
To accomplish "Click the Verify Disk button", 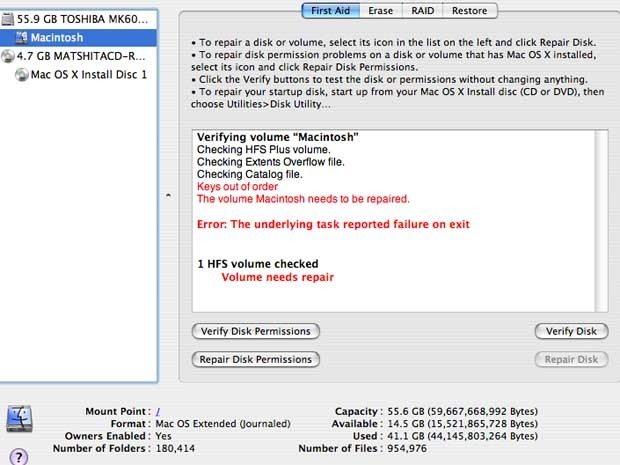I will click(571, 331).
